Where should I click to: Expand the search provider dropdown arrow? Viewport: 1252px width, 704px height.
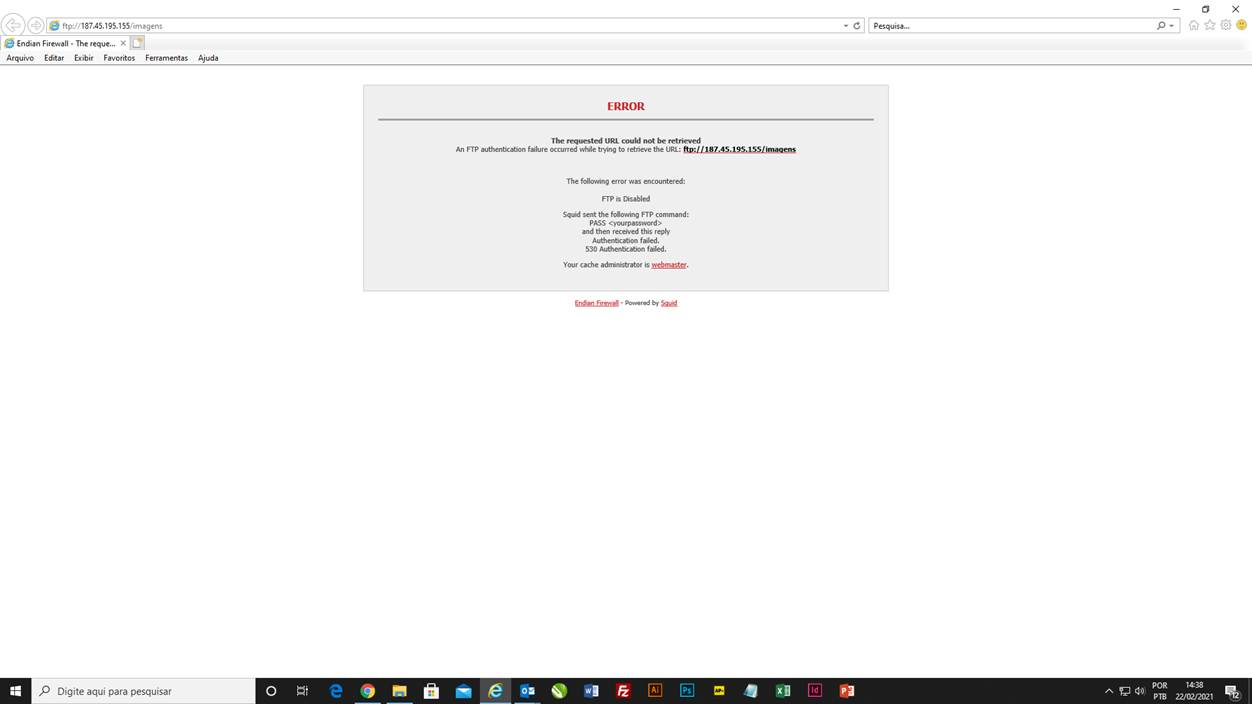click(x=1172, y=26)
